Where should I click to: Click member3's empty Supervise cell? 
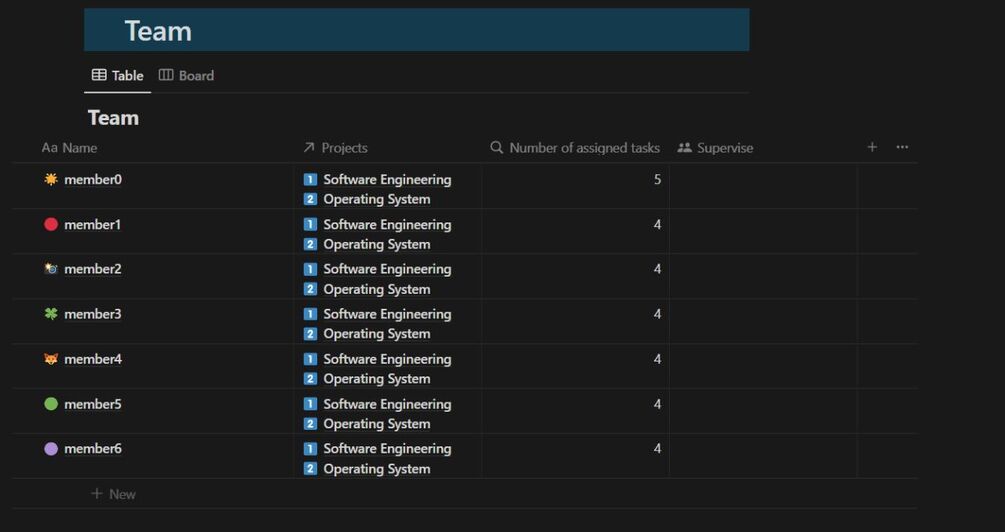762,322
